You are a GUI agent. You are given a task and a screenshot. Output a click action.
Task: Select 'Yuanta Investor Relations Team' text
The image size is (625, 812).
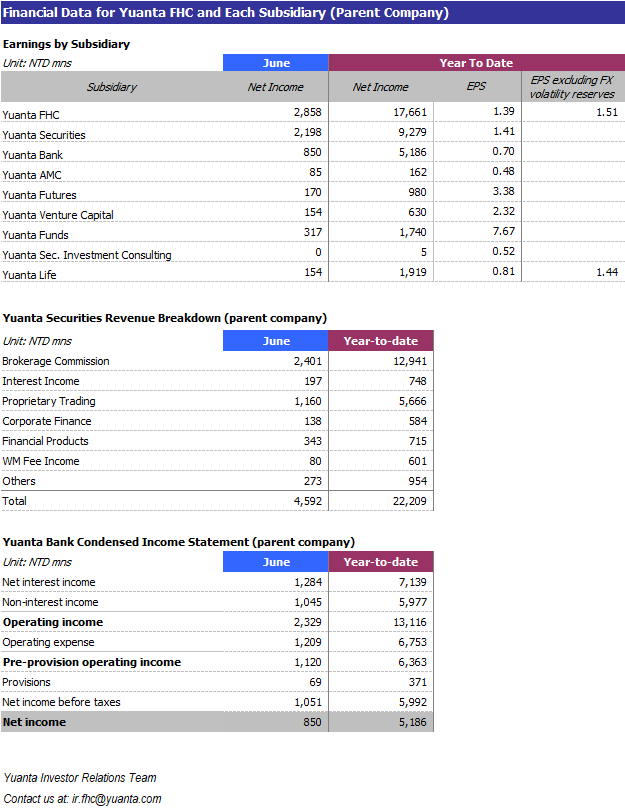[80, 778]
